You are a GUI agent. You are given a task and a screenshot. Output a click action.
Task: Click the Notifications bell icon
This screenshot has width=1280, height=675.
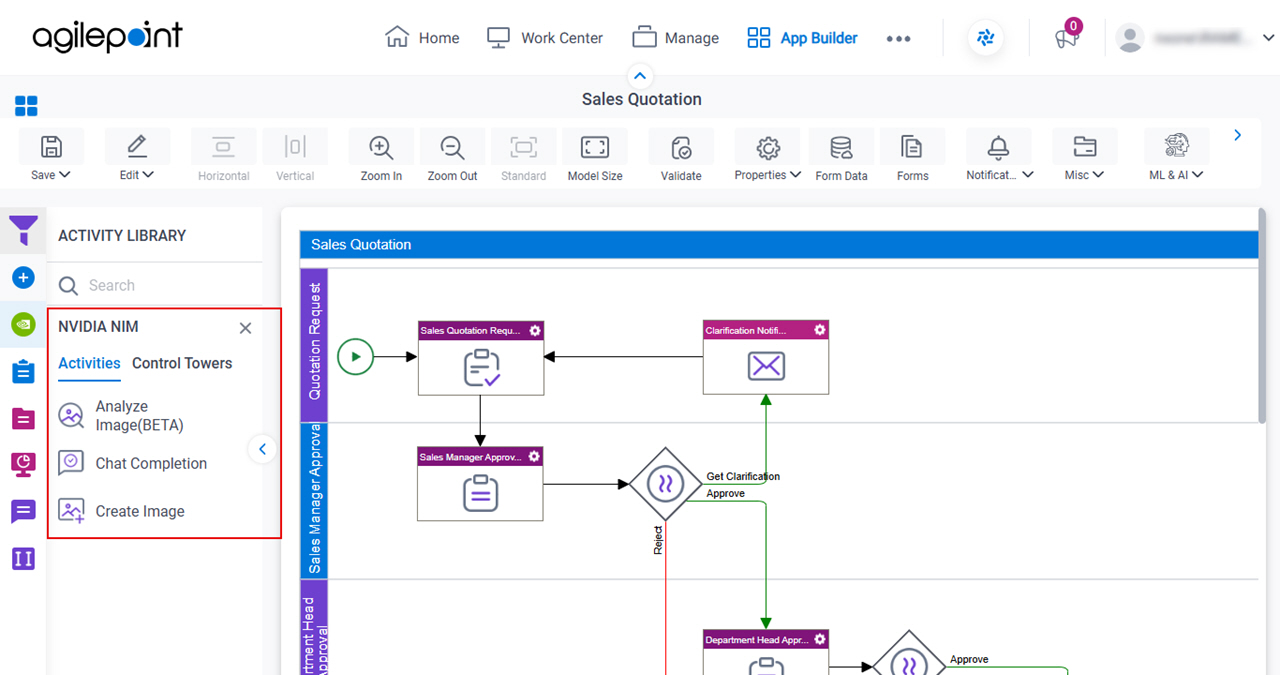pos(998,147)
